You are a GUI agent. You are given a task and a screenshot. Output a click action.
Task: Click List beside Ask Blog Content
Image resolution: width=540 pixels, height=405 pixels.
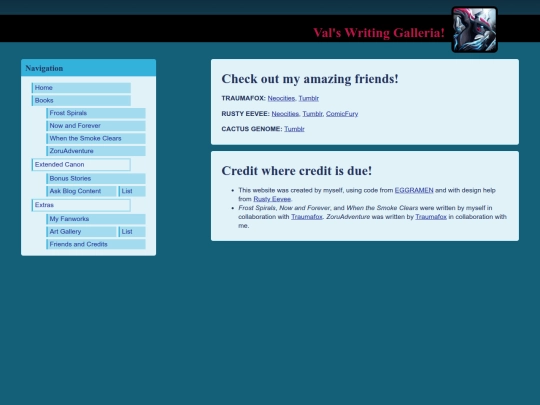coord(132,191)
